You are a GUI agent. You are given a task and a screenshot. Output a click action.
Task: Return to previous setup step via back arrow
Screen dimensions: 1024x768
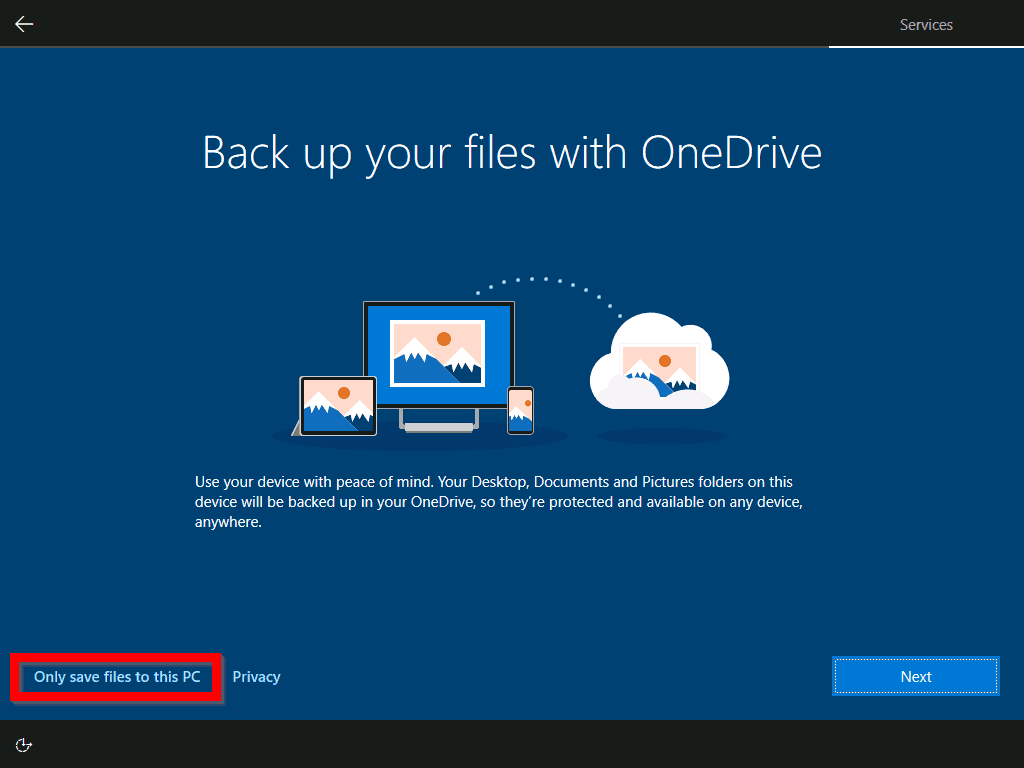coord(23,23)
